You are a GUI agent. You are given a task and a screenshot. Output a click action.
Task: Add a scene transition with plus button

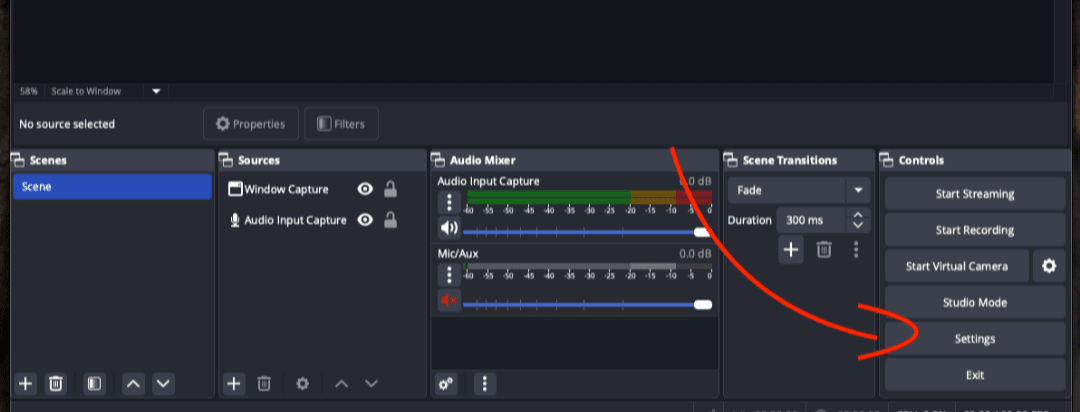pos(791,250)
